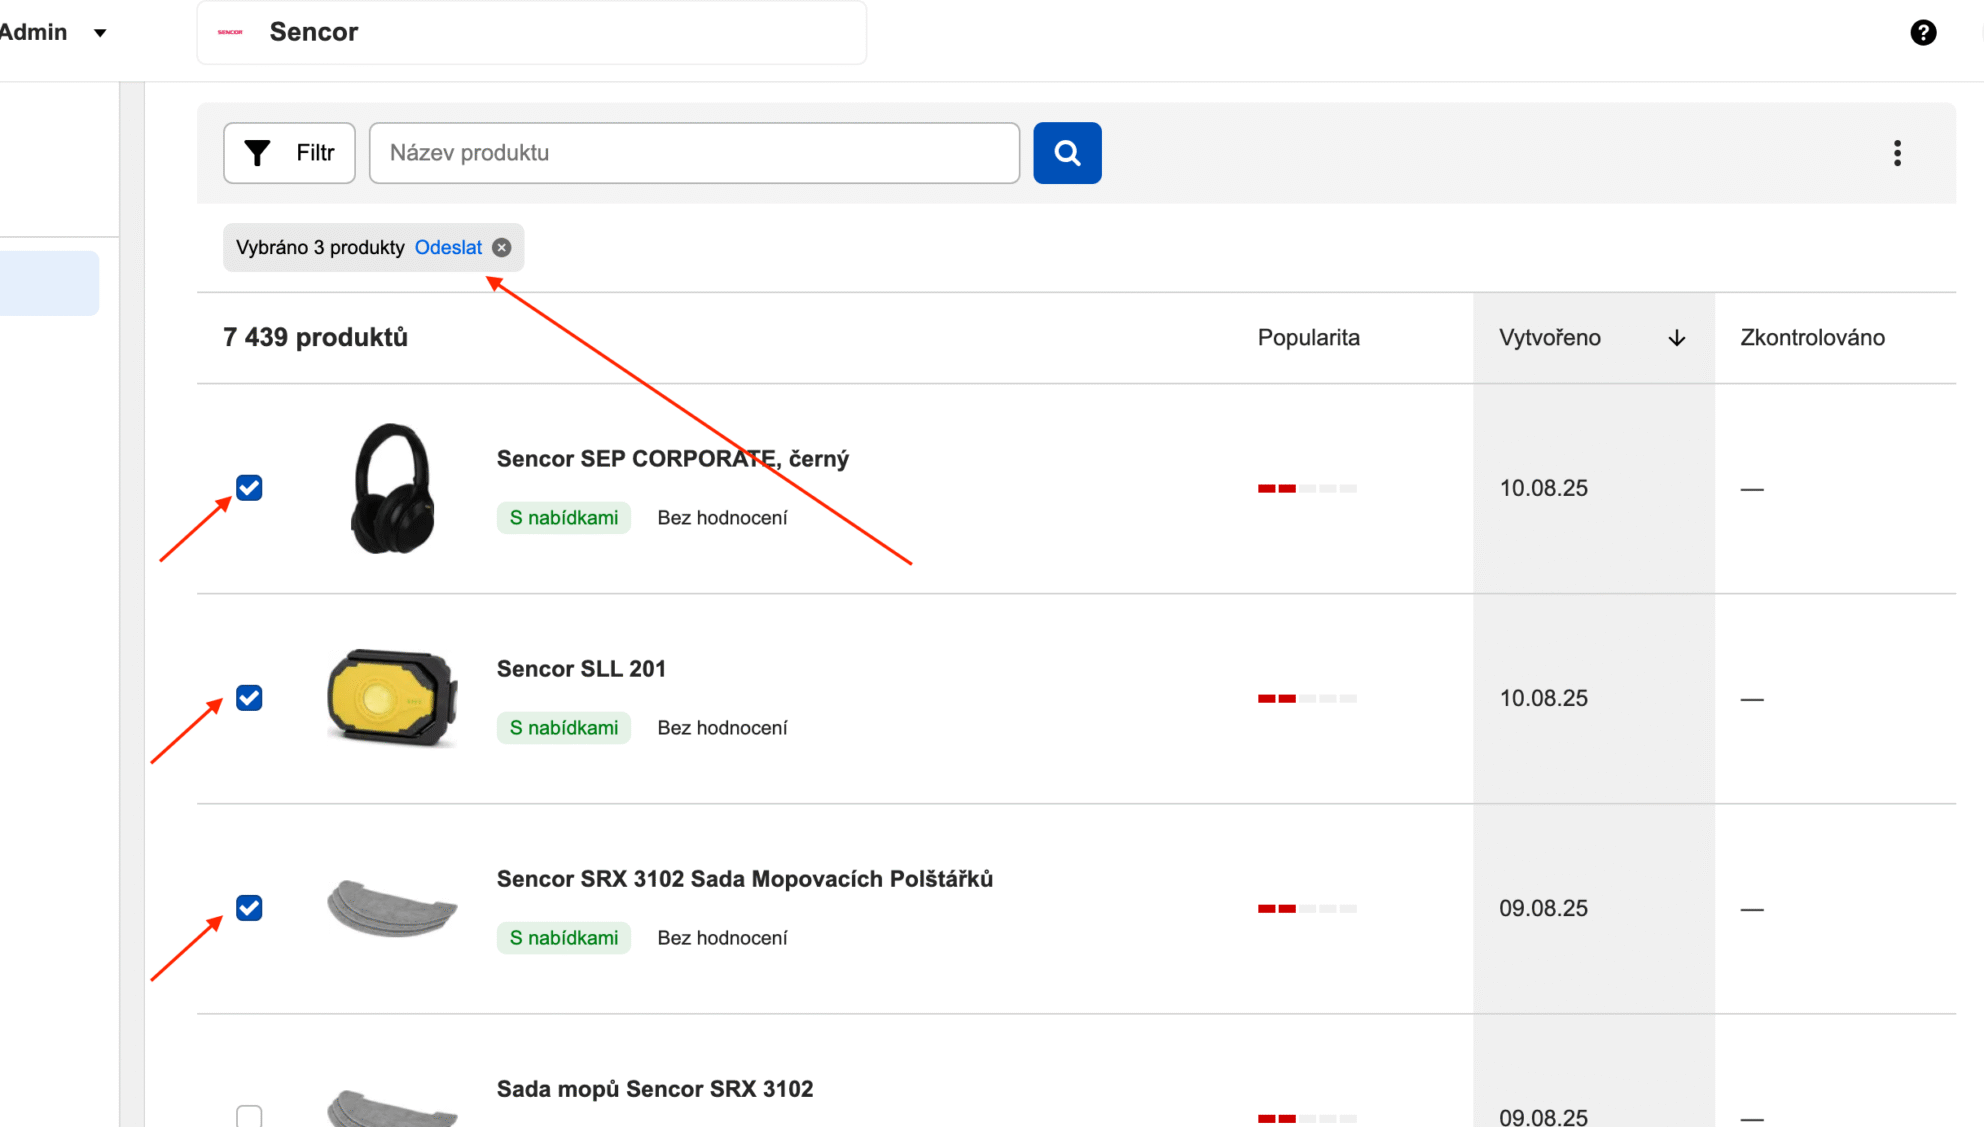Click the help question mark icon

[x=1922, y=33]
